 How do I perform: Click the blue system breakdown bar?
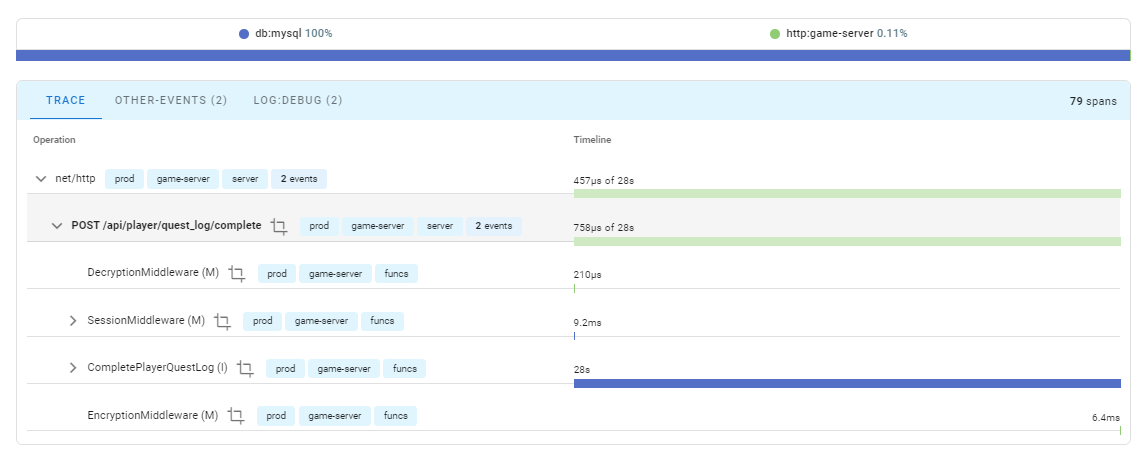click(x=573, y=55)
